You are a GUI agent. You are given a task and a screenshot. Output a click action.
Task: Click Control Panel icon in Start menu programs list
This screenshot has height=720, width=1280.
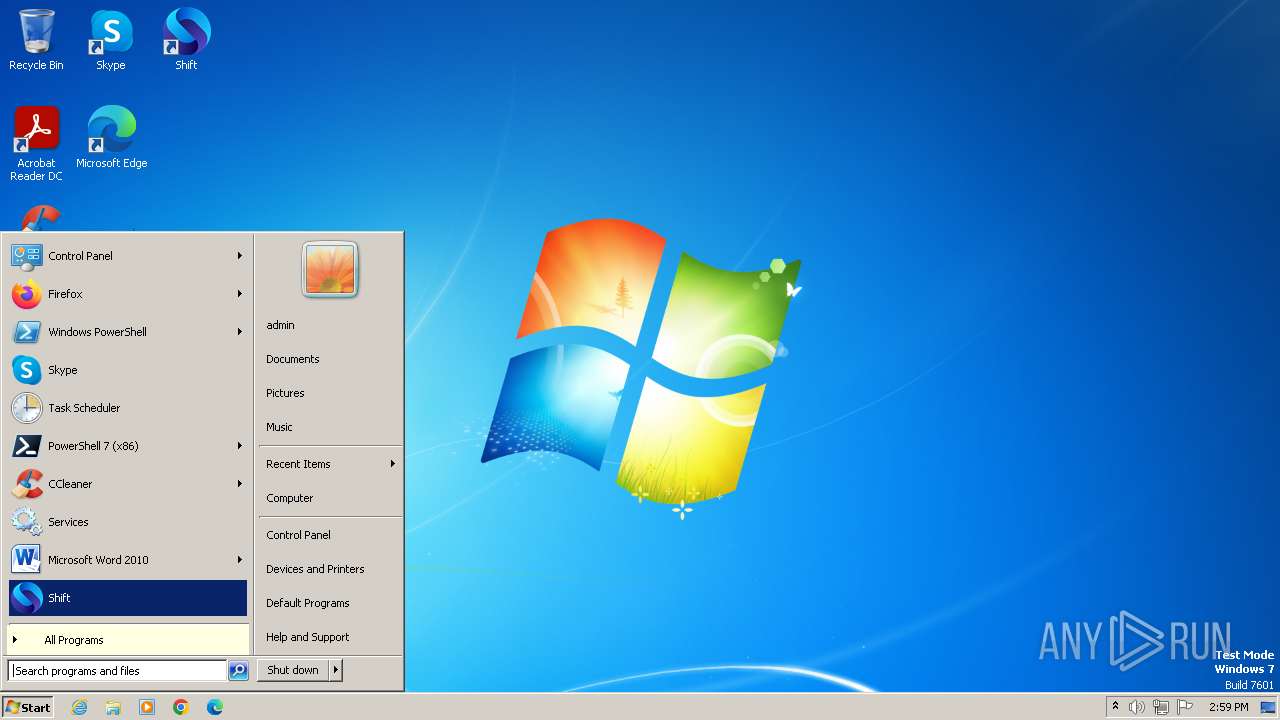click(x=27, y=256)
